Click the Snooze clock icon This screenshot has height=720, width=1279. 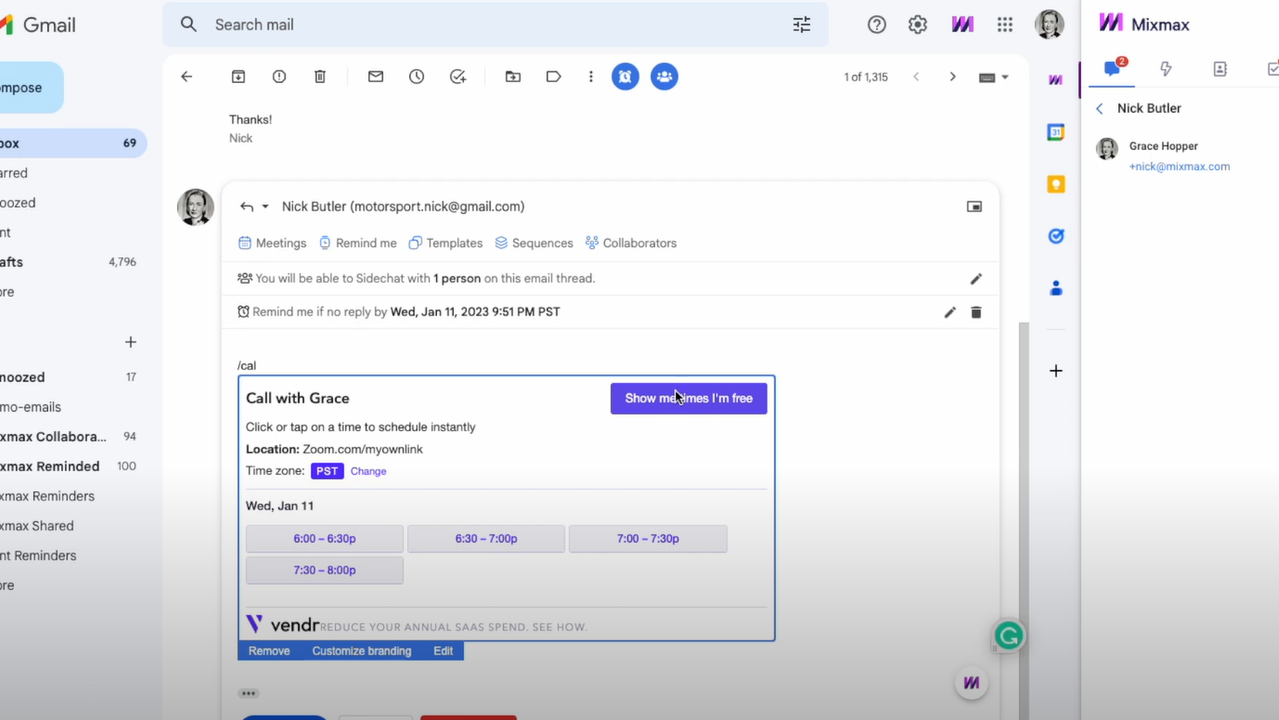[x=417, y=77]
